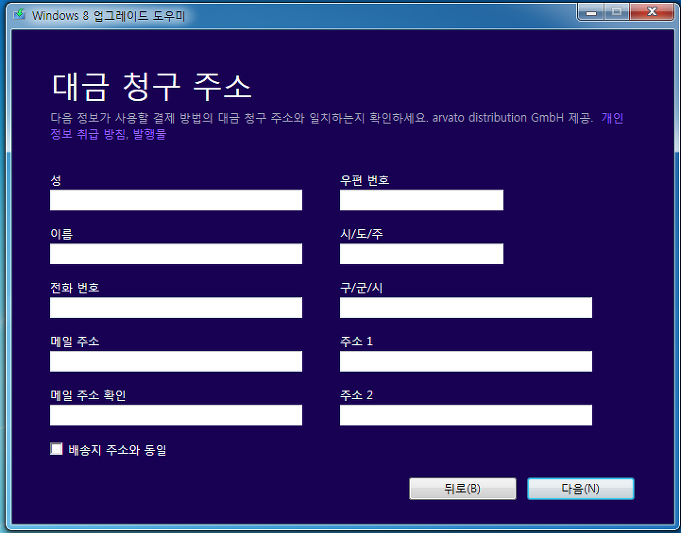The height and width of the screenshot is (533, 681).
Task: Click the 성 (last name) input field
Action: 176,200
